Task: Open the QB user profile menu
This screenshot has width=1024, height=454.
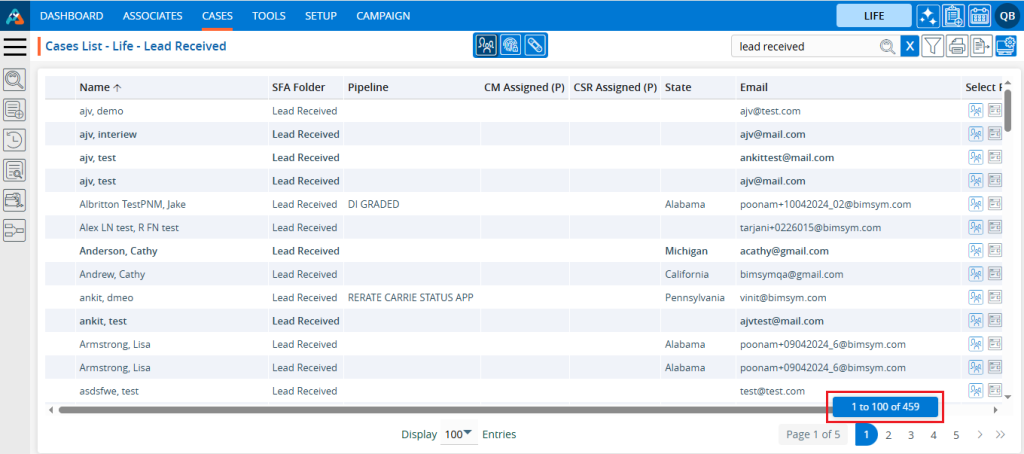Action: click(x=1006, y=16)
